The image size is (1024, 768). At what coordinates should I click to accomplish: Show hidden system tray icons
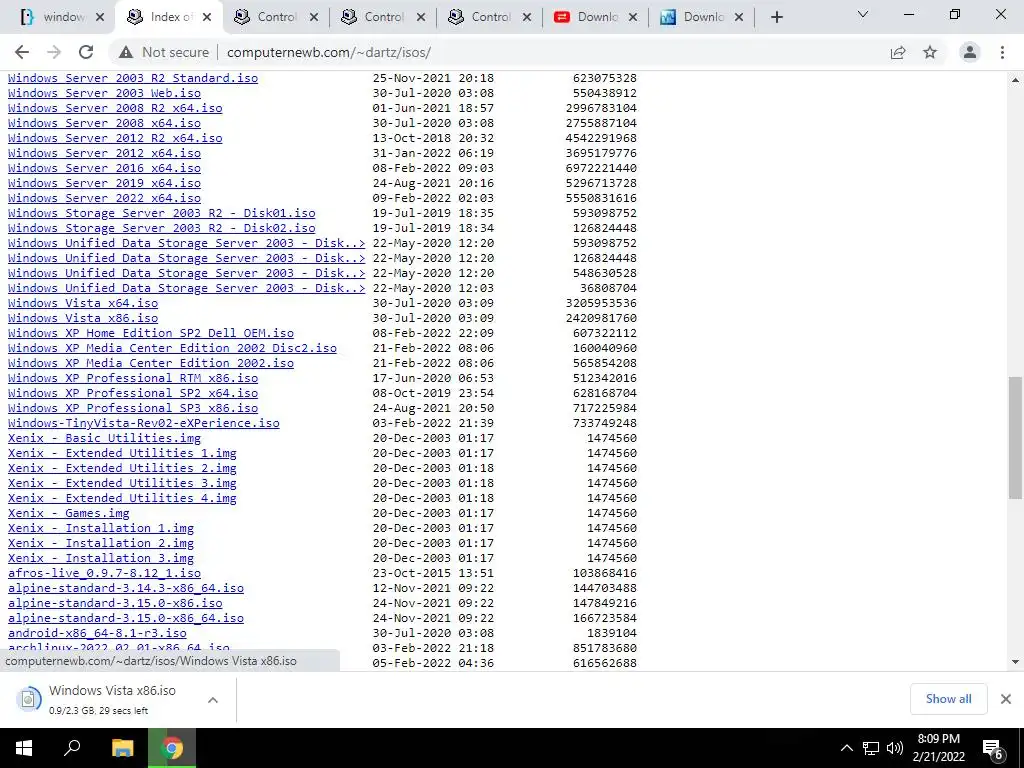pyautogui.click(x=846, y=748)
